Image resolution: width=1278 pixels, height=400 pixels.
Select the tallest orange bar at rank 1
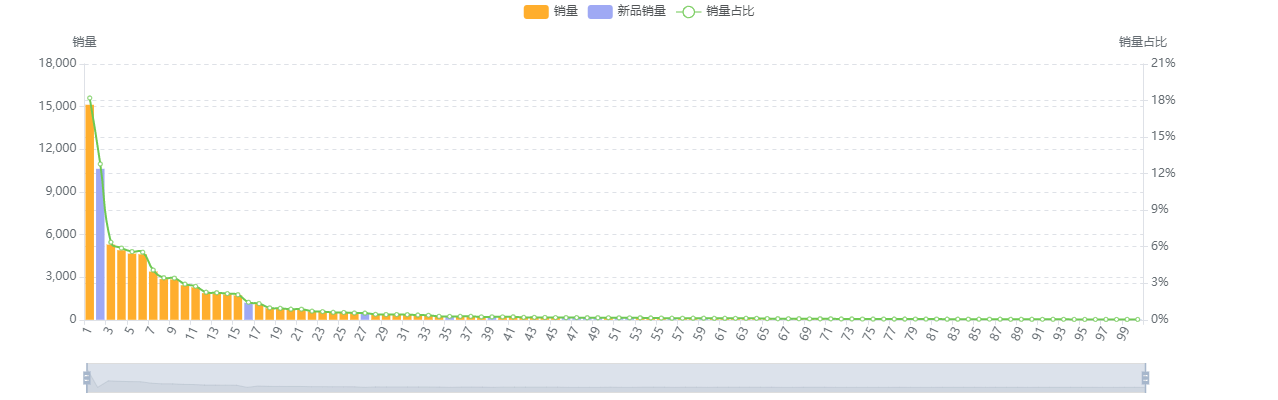pos(89,212)
